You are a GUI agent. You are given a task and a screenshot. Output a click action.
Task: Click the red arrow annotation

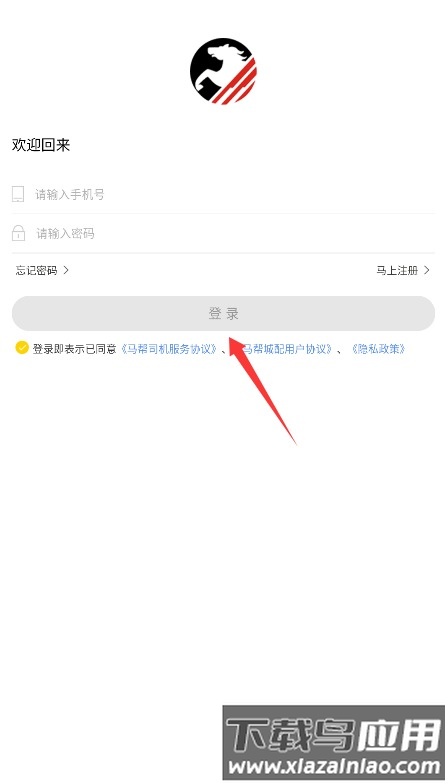pyautogui.click(x=262, y=390)
